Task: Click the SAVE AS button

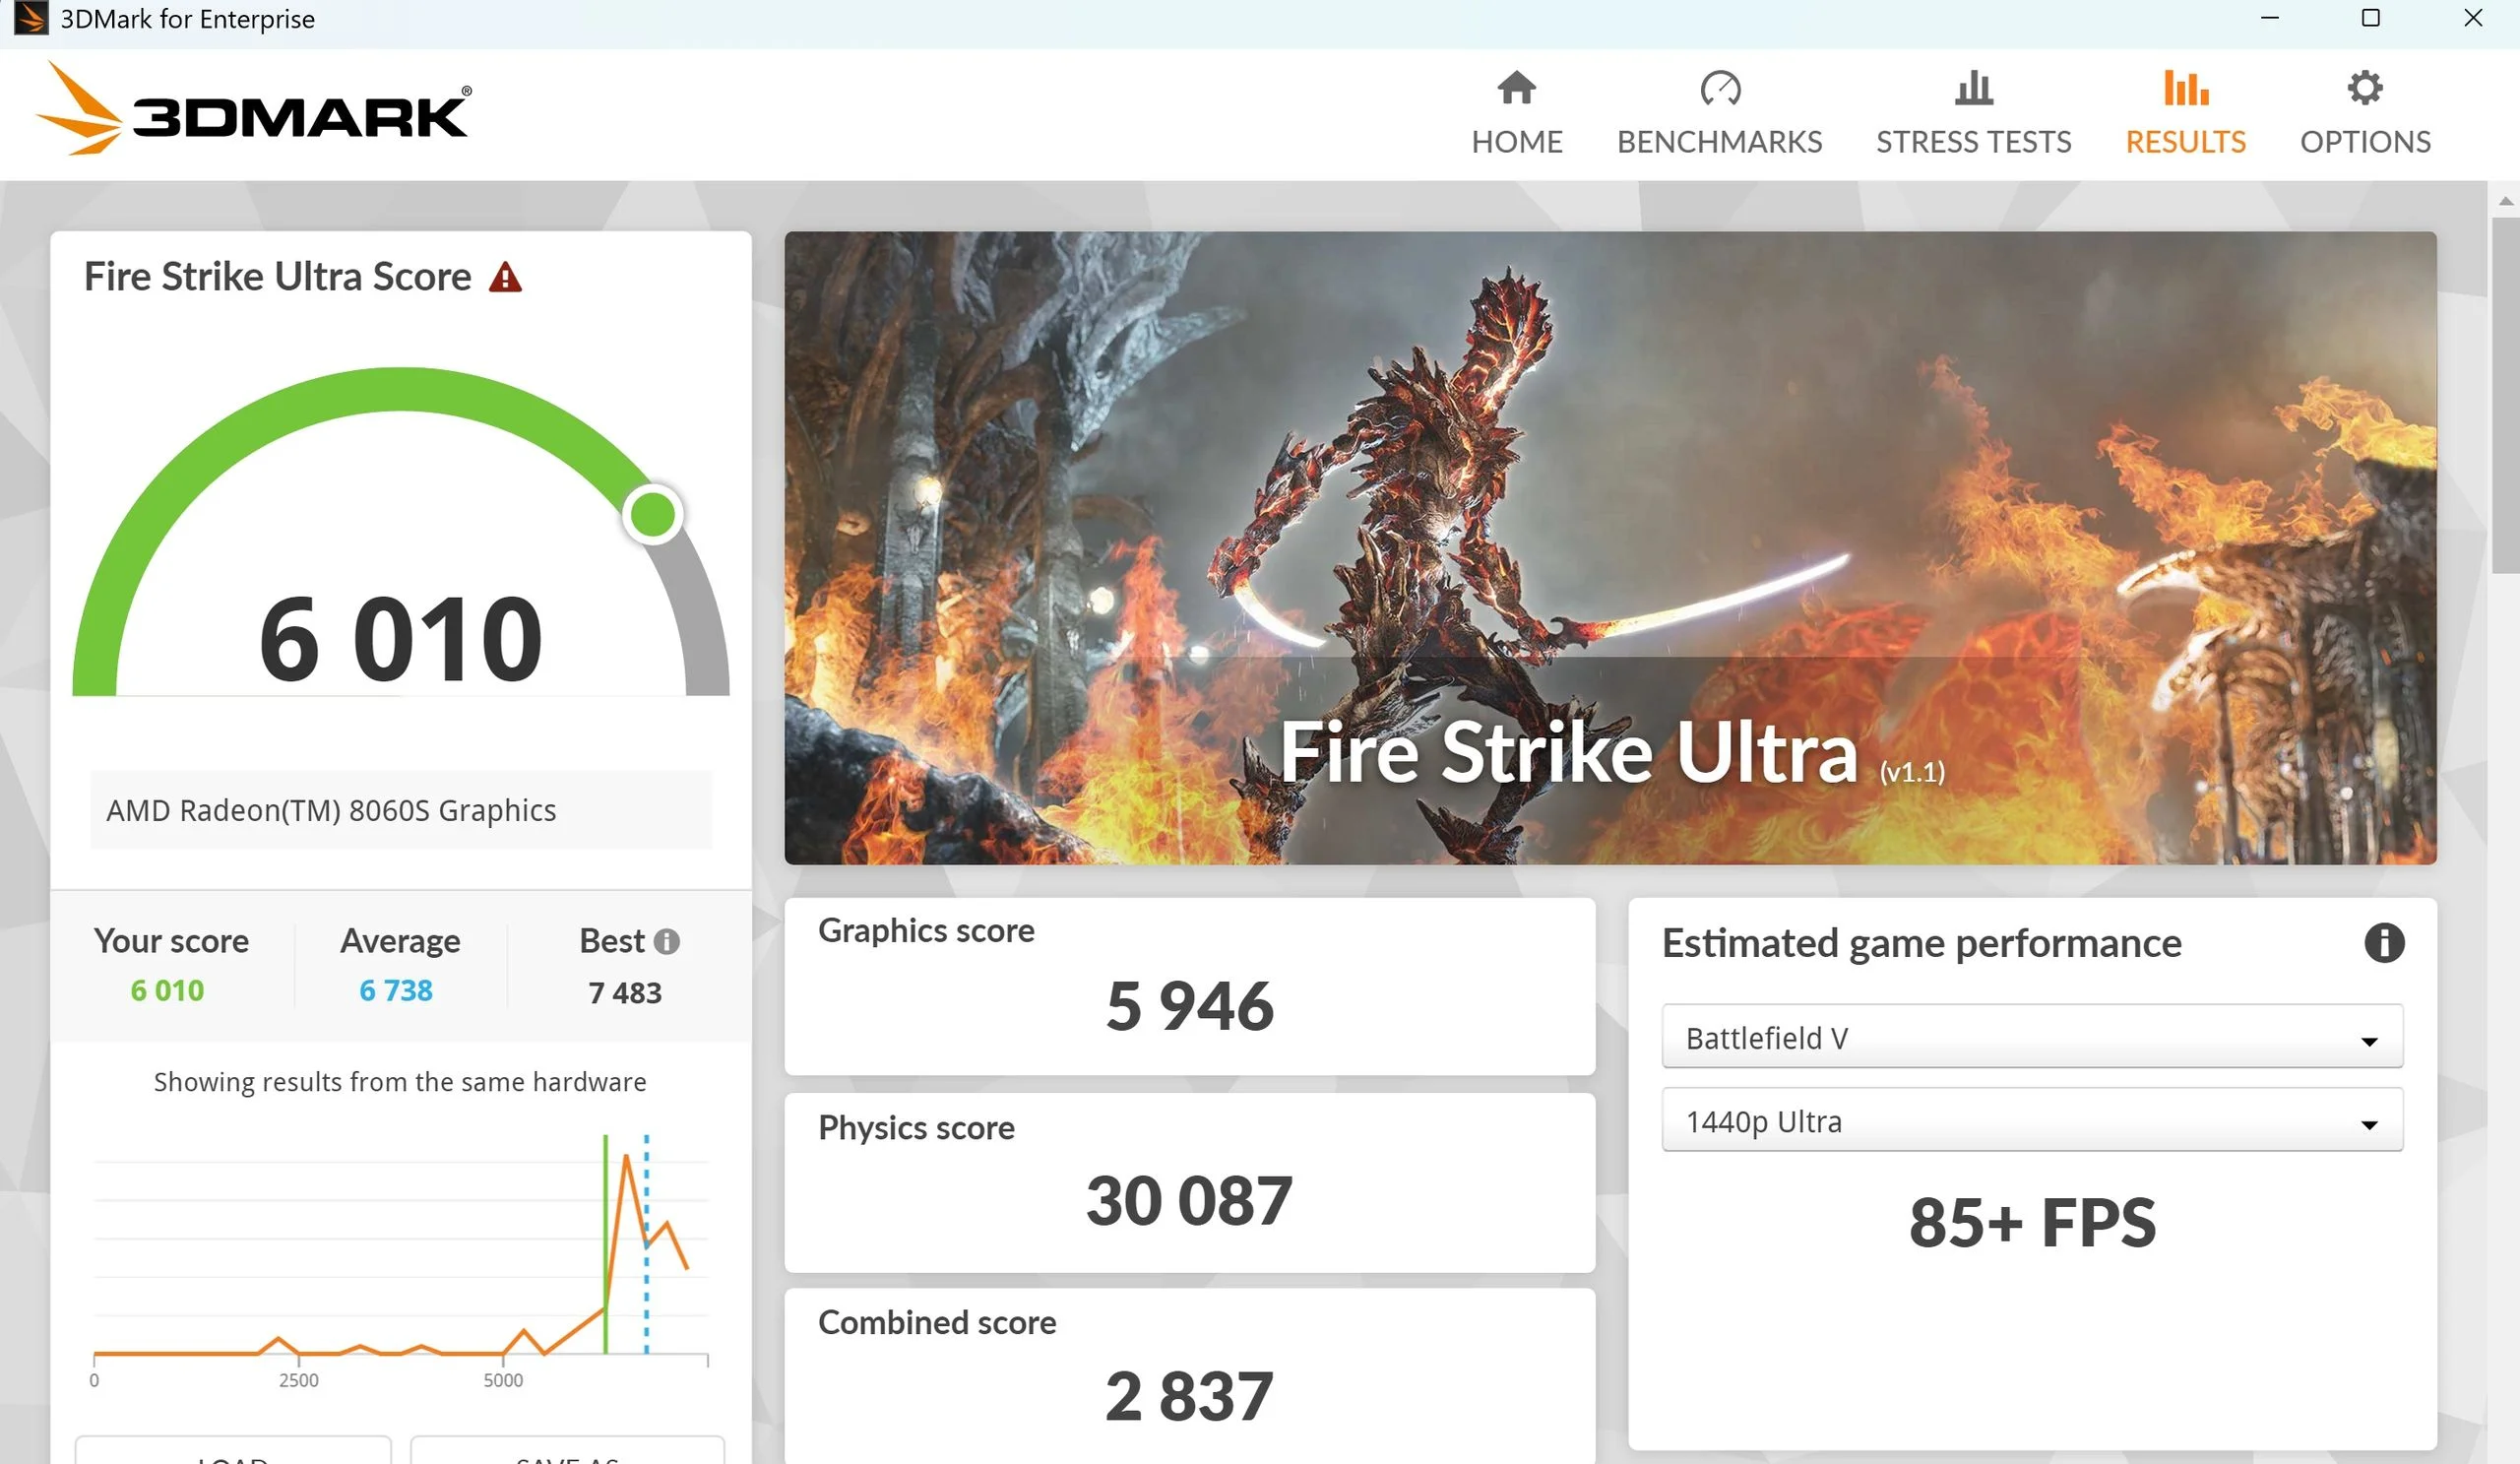Action: 567,1452
